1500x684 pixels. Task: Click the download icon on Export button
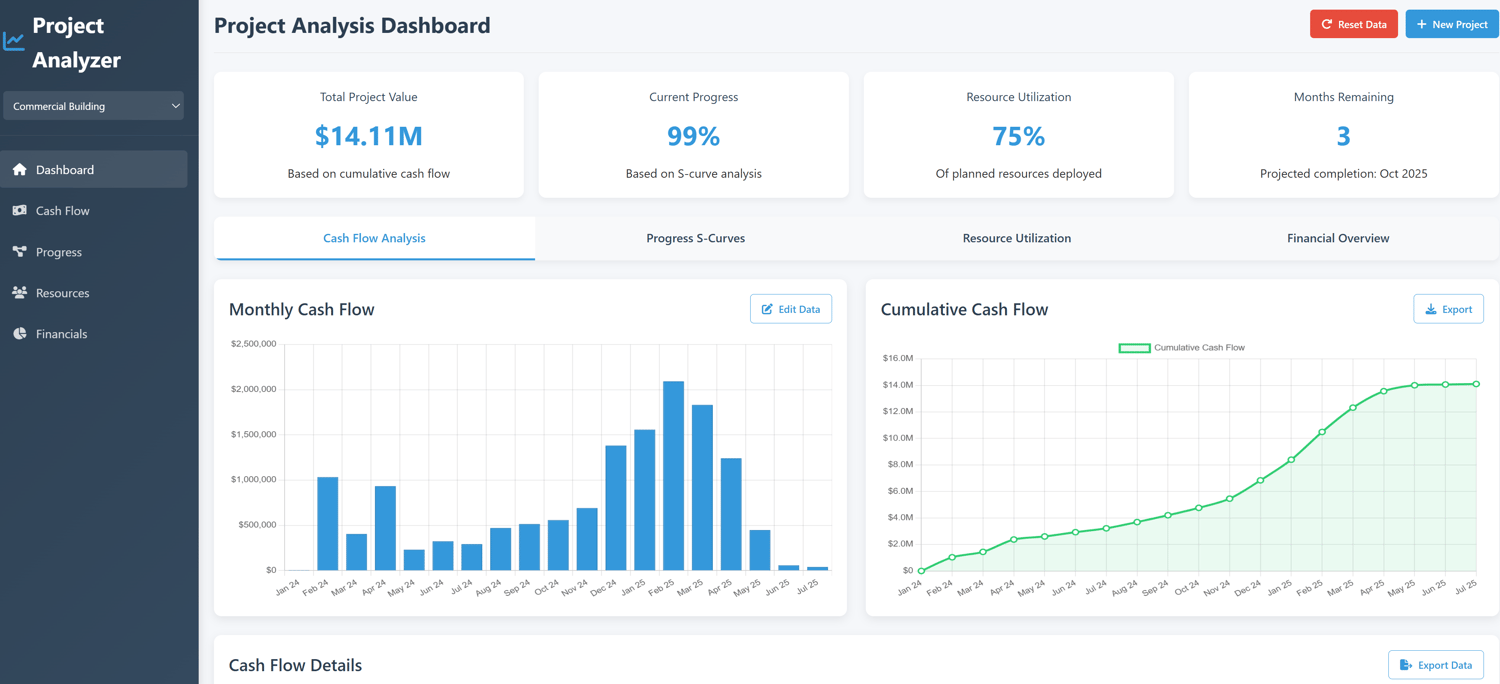(1431, 309)
